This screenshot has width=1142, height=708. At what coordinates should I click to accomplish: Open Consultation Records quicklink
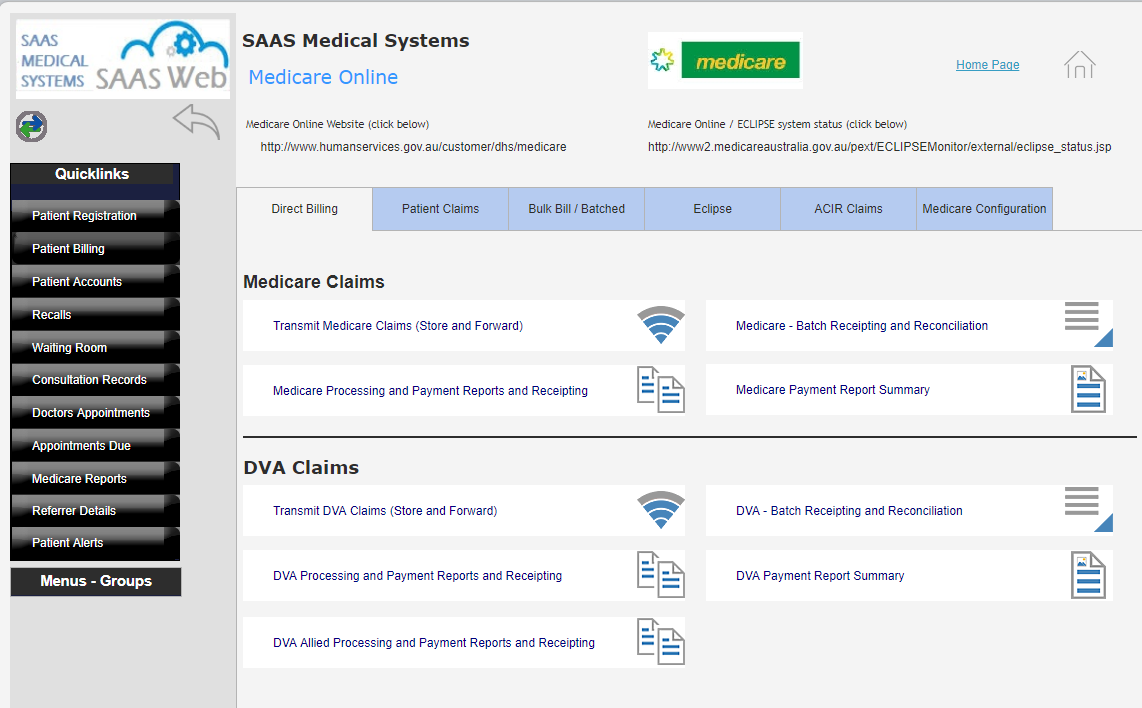pos(95,379)
